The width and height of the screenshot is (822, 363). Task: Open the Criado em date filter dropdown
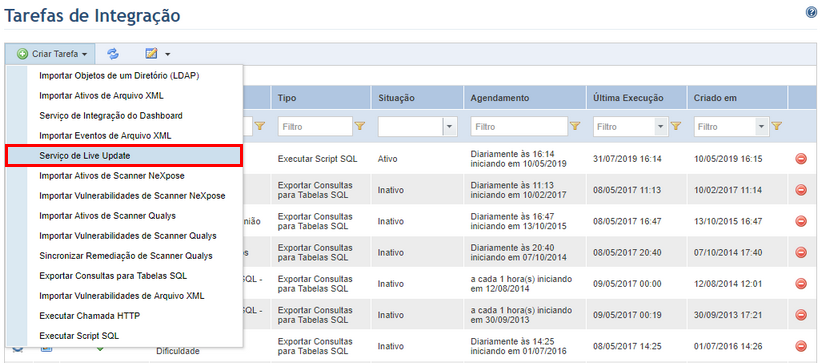coord(762,126)
